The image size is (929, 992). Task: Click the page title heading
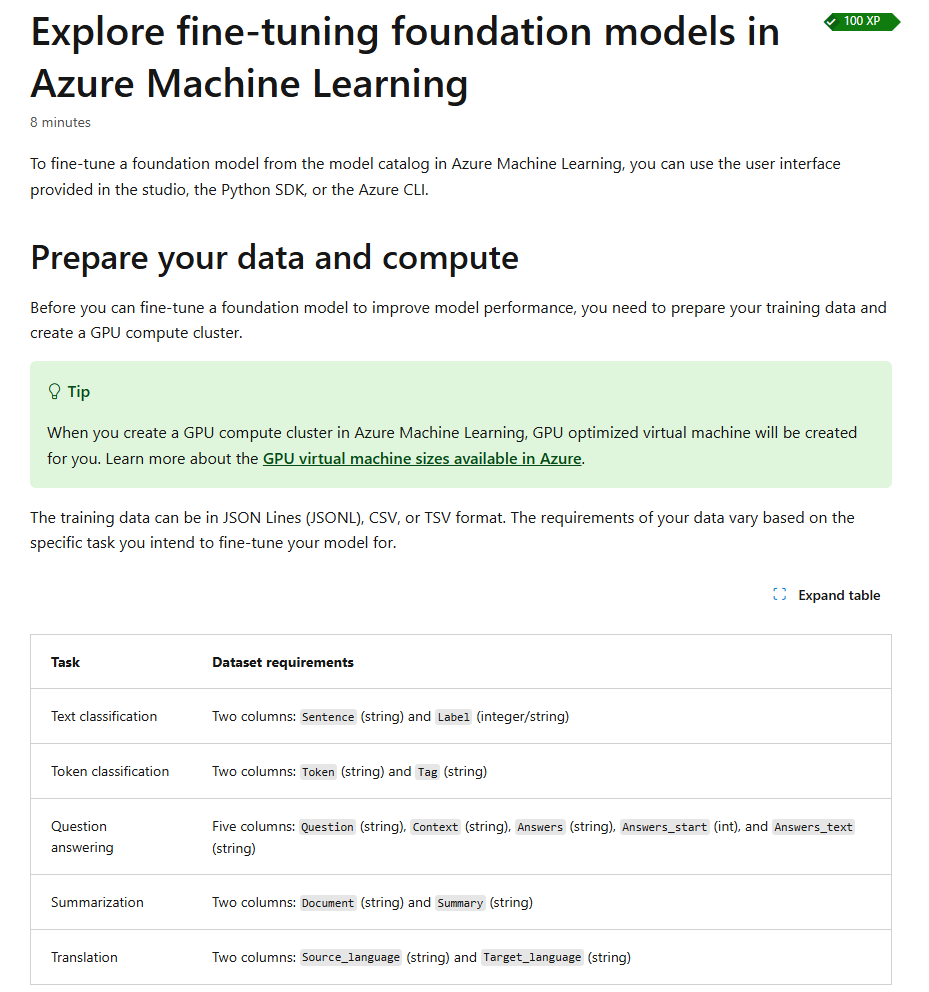405,58
